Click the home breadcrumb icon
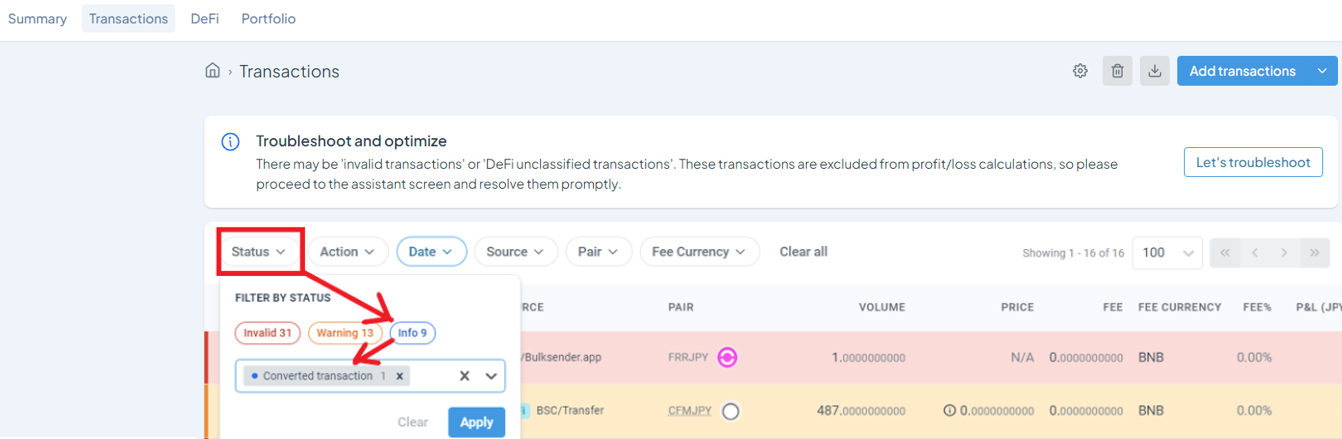The image size is (1342, 439). 212,71
